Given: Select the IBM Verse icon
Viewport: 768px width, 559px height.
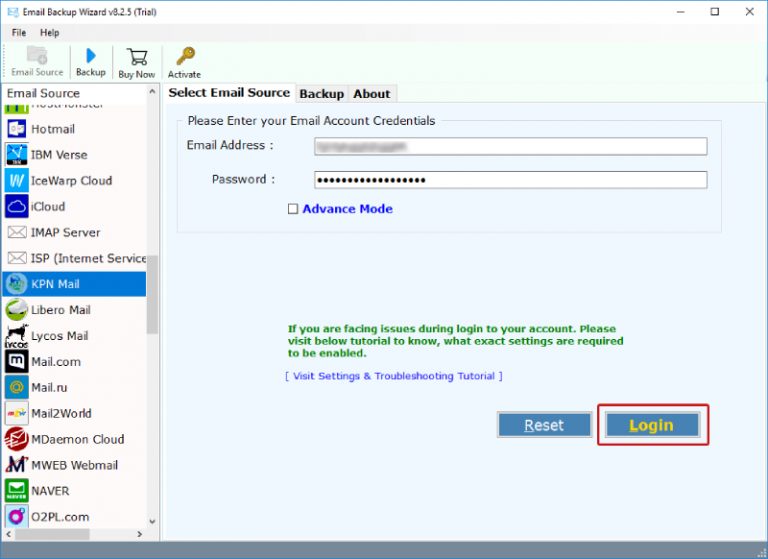Looking at the screenshot, I should click(16, 155).
